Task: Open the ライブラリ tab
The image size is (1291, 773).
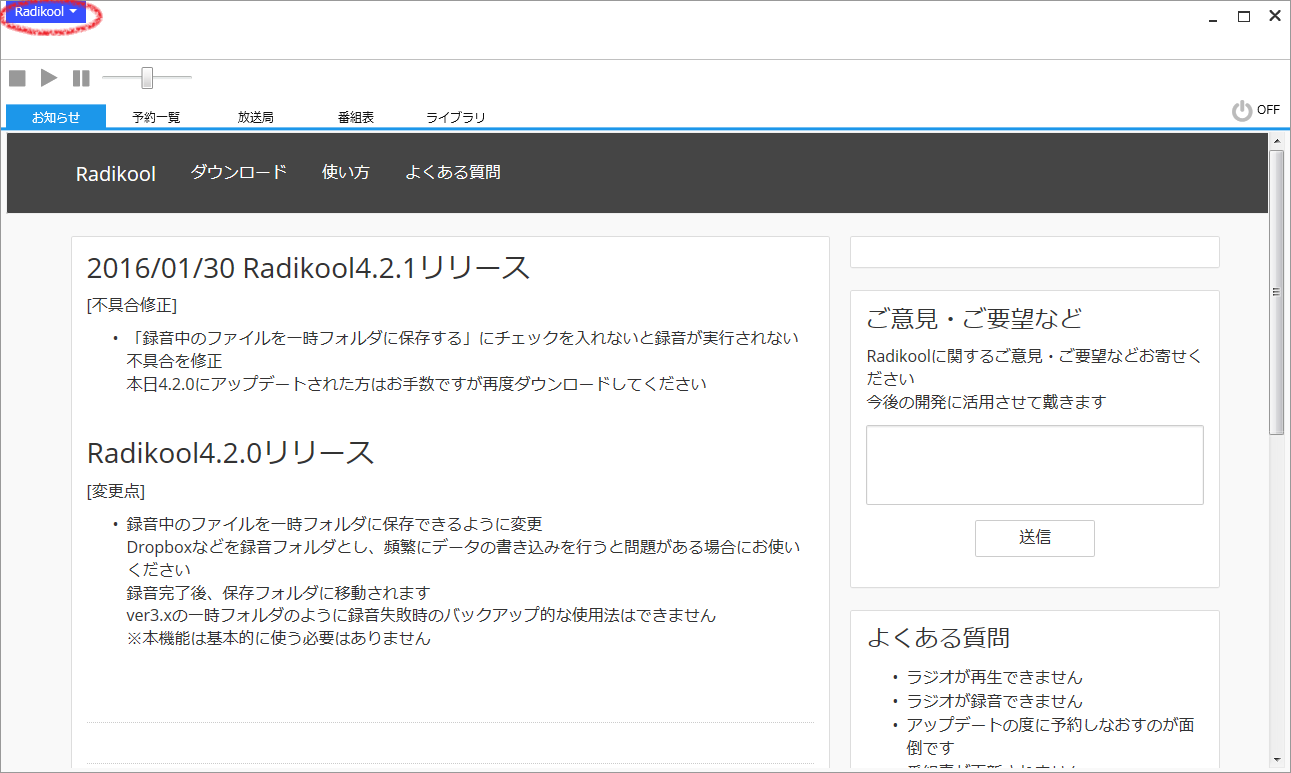Action: click(x=456, y=117)
